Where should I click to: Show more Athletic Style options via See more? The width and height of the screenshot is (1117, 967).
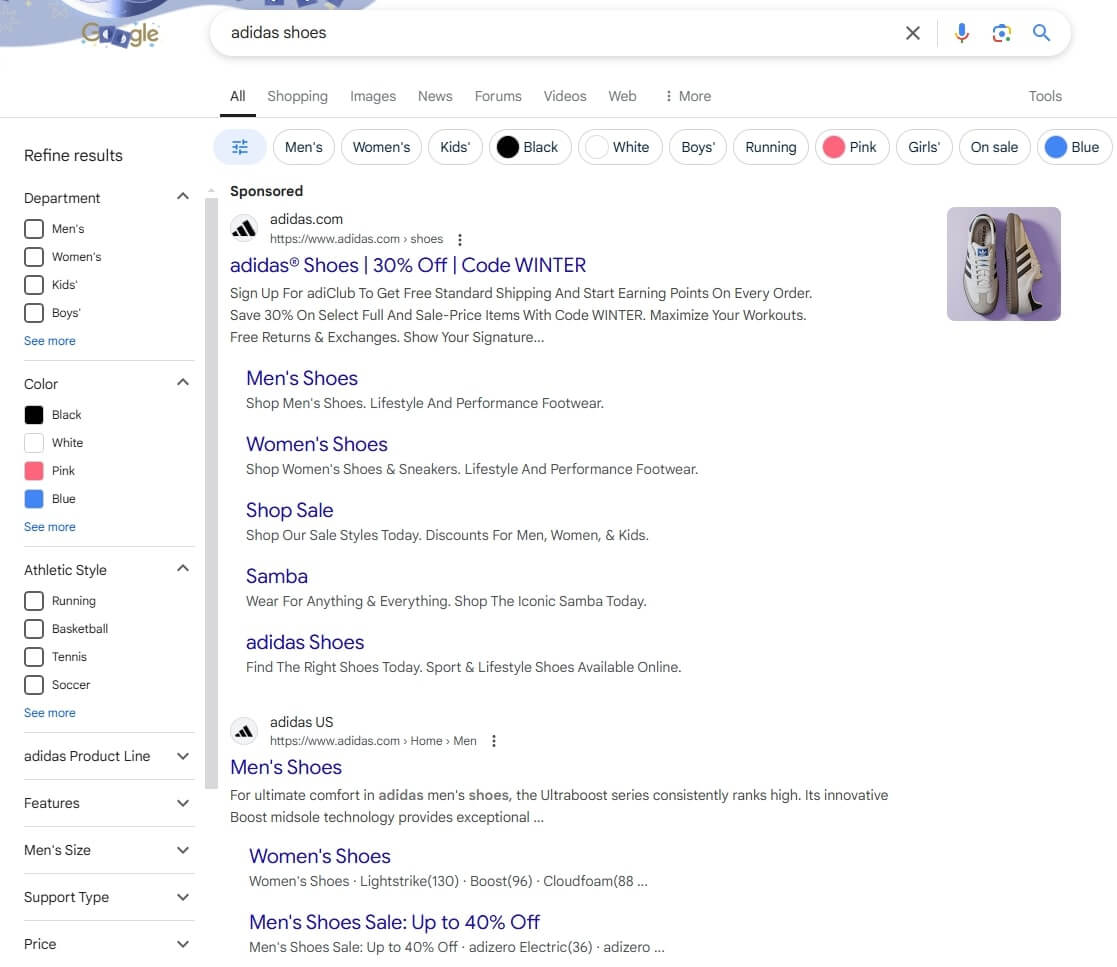tap(50, 713)
